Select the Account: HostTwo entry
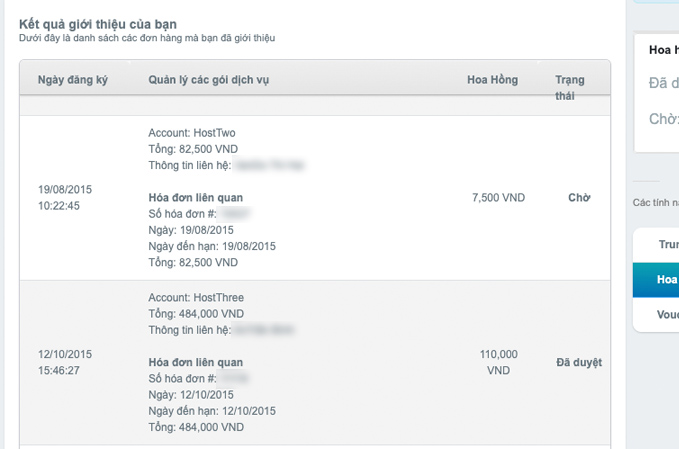 pos(192,133)
